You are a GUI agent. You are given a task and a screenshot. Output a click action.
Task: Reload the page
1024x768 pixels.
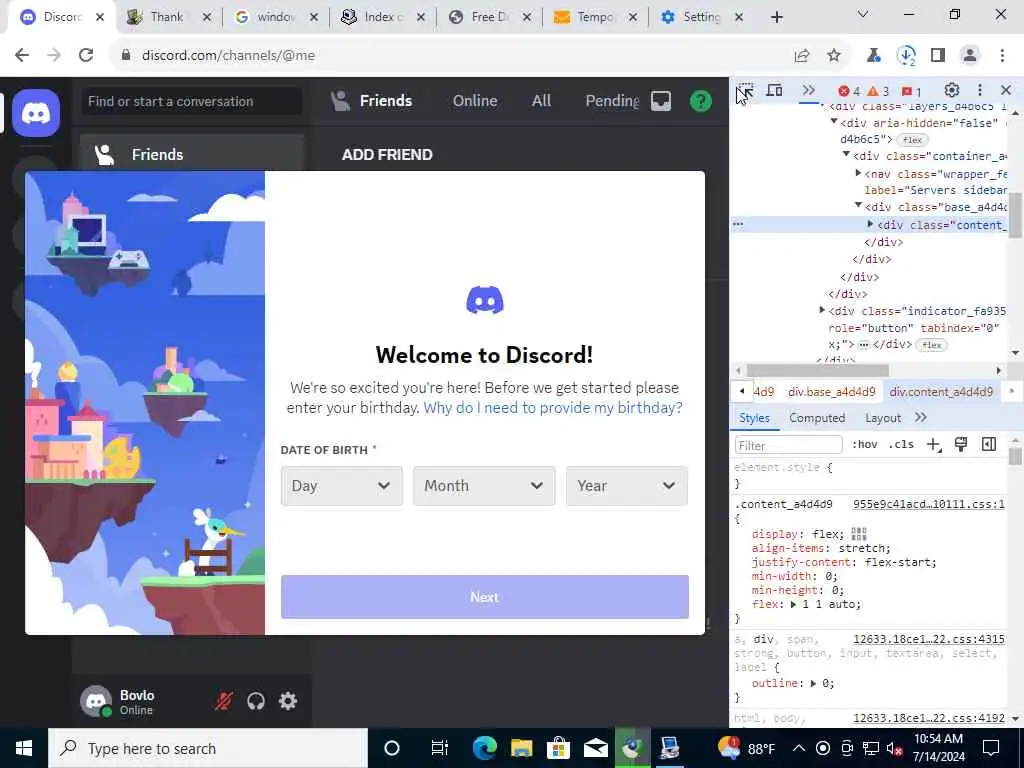point(86,56)
